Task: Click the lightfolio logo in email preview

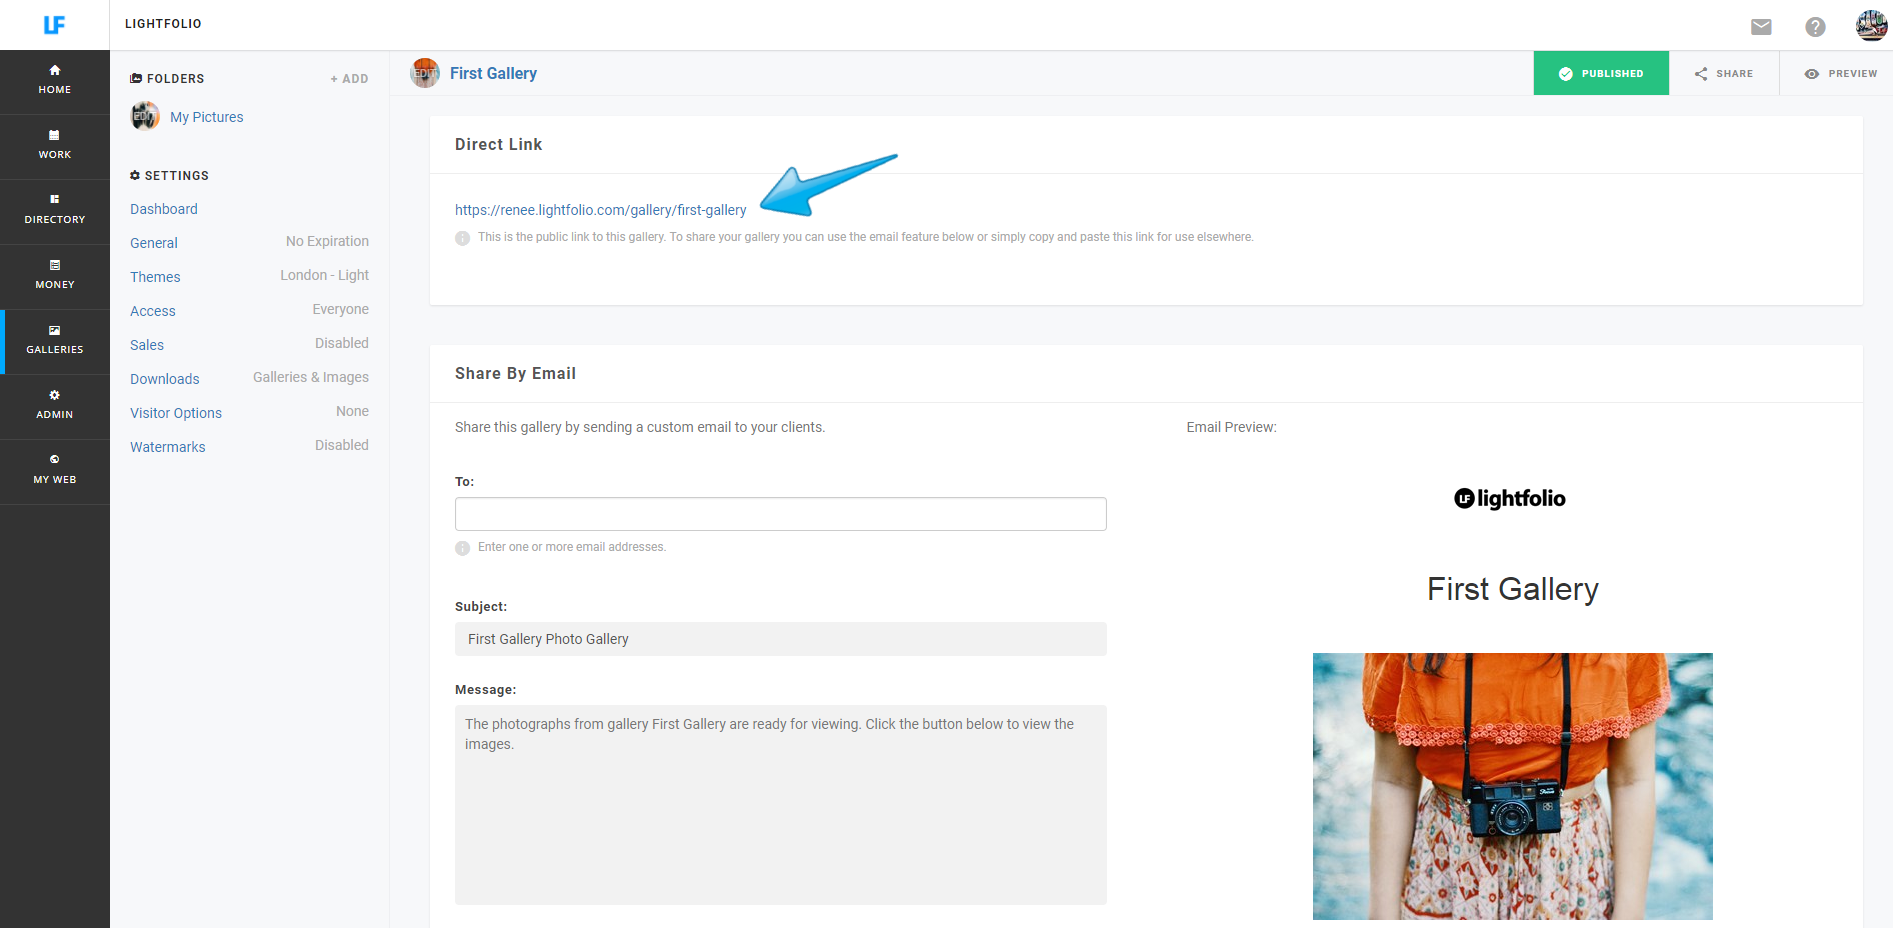Action: tap(1510, 498)
